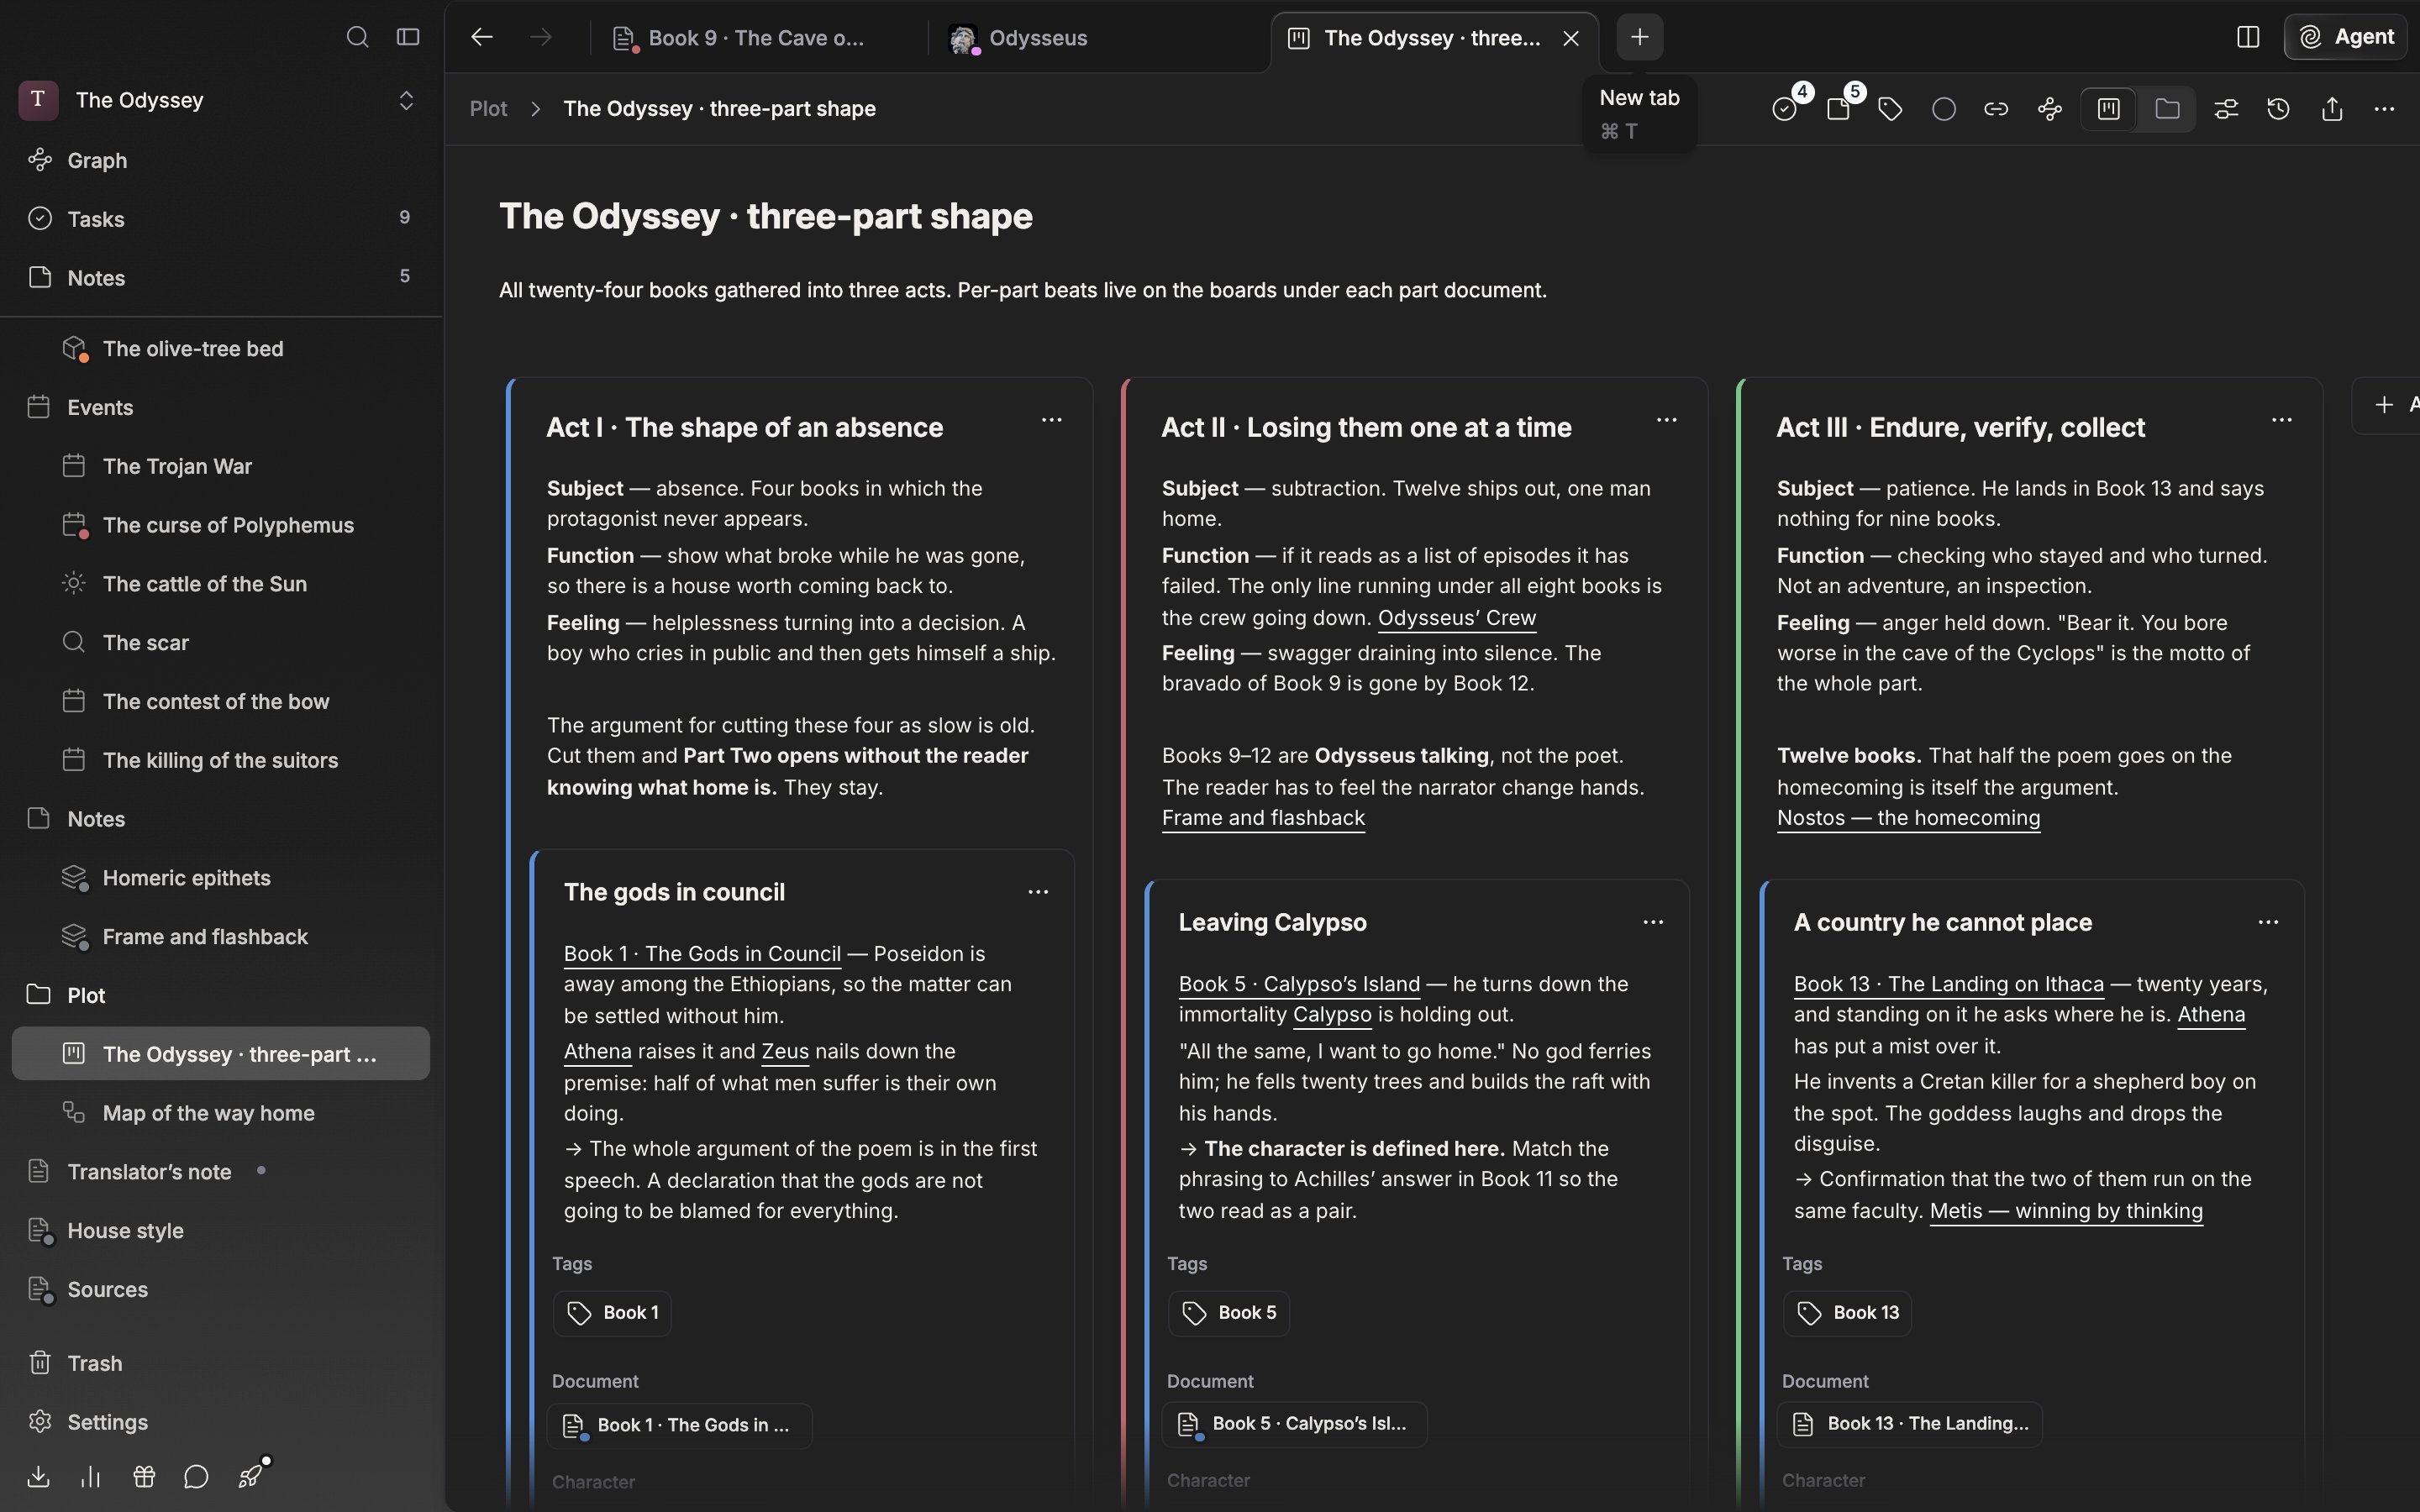Open the search icon in the sidebar header
The width and height of the screenshot is (2420, 1512).
357,37
